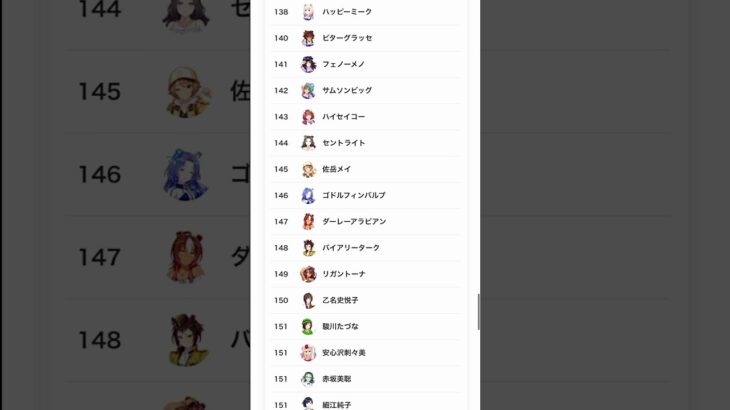This screenshot has width=730, height=410.
Task: Click 駿川たづな avatar icon
Action: pyautogui.click(x=308, y=327)
